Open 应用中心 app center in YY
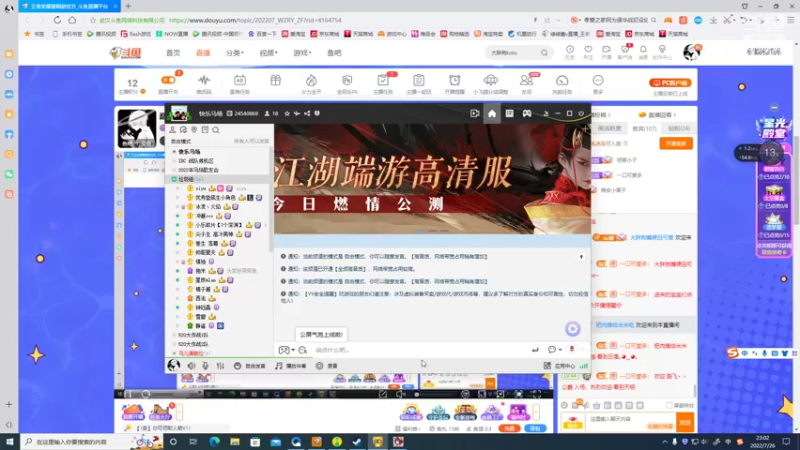This screenshot has height=450, width=800. click(560, 366)
